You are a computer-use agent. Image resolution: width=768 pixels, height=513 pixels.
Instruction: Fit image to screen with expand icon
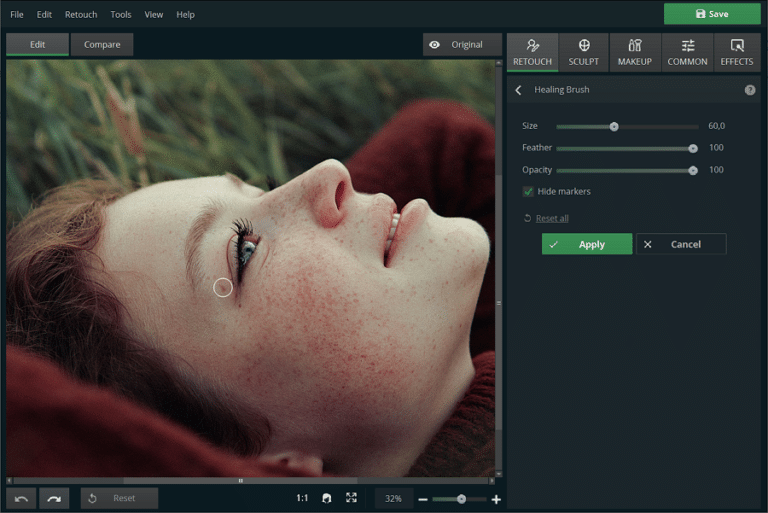click(x=351, y=498)
